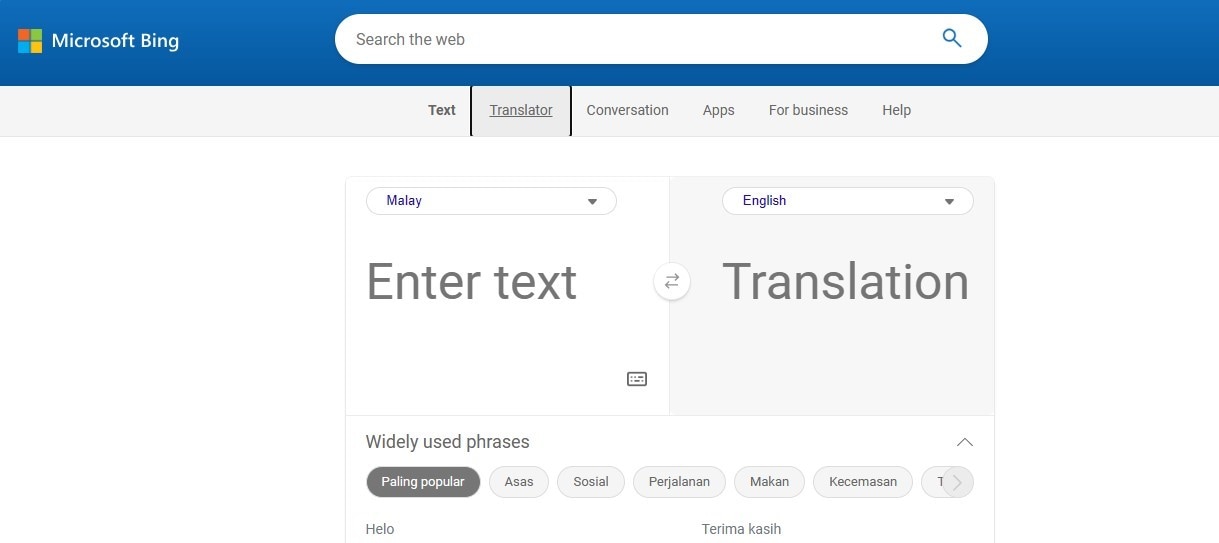This screenshot has width=1219, height=543.
Task: Open the Help tab
Action: [x=896, y=110]
